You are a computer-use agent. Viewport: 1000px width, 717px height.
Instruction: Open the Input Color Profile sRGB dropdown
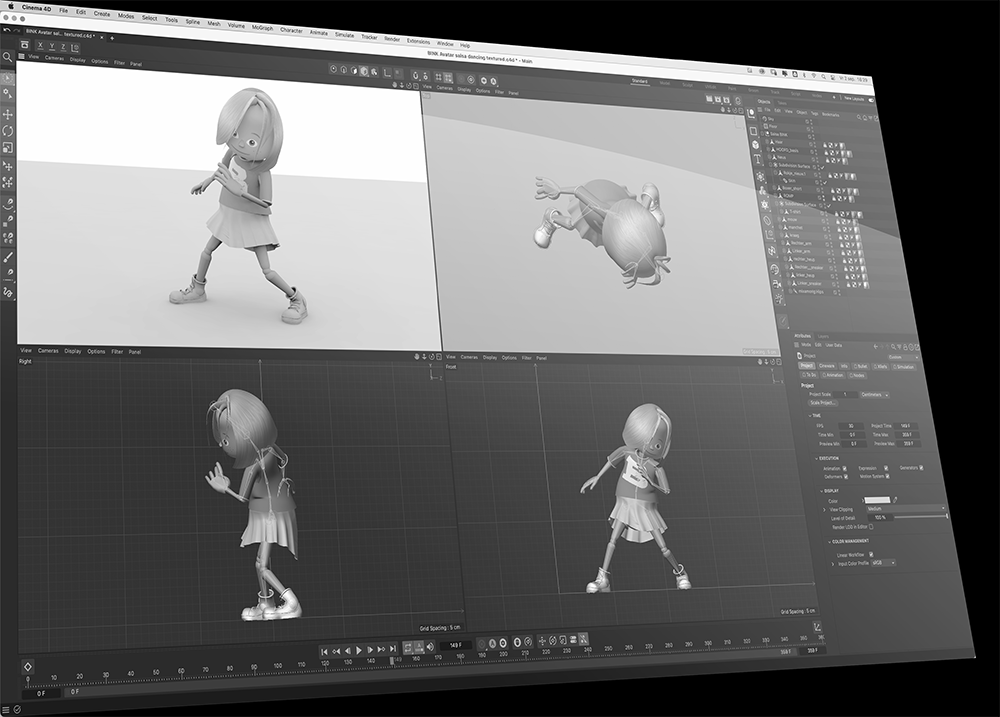click(x=884, y=563)
